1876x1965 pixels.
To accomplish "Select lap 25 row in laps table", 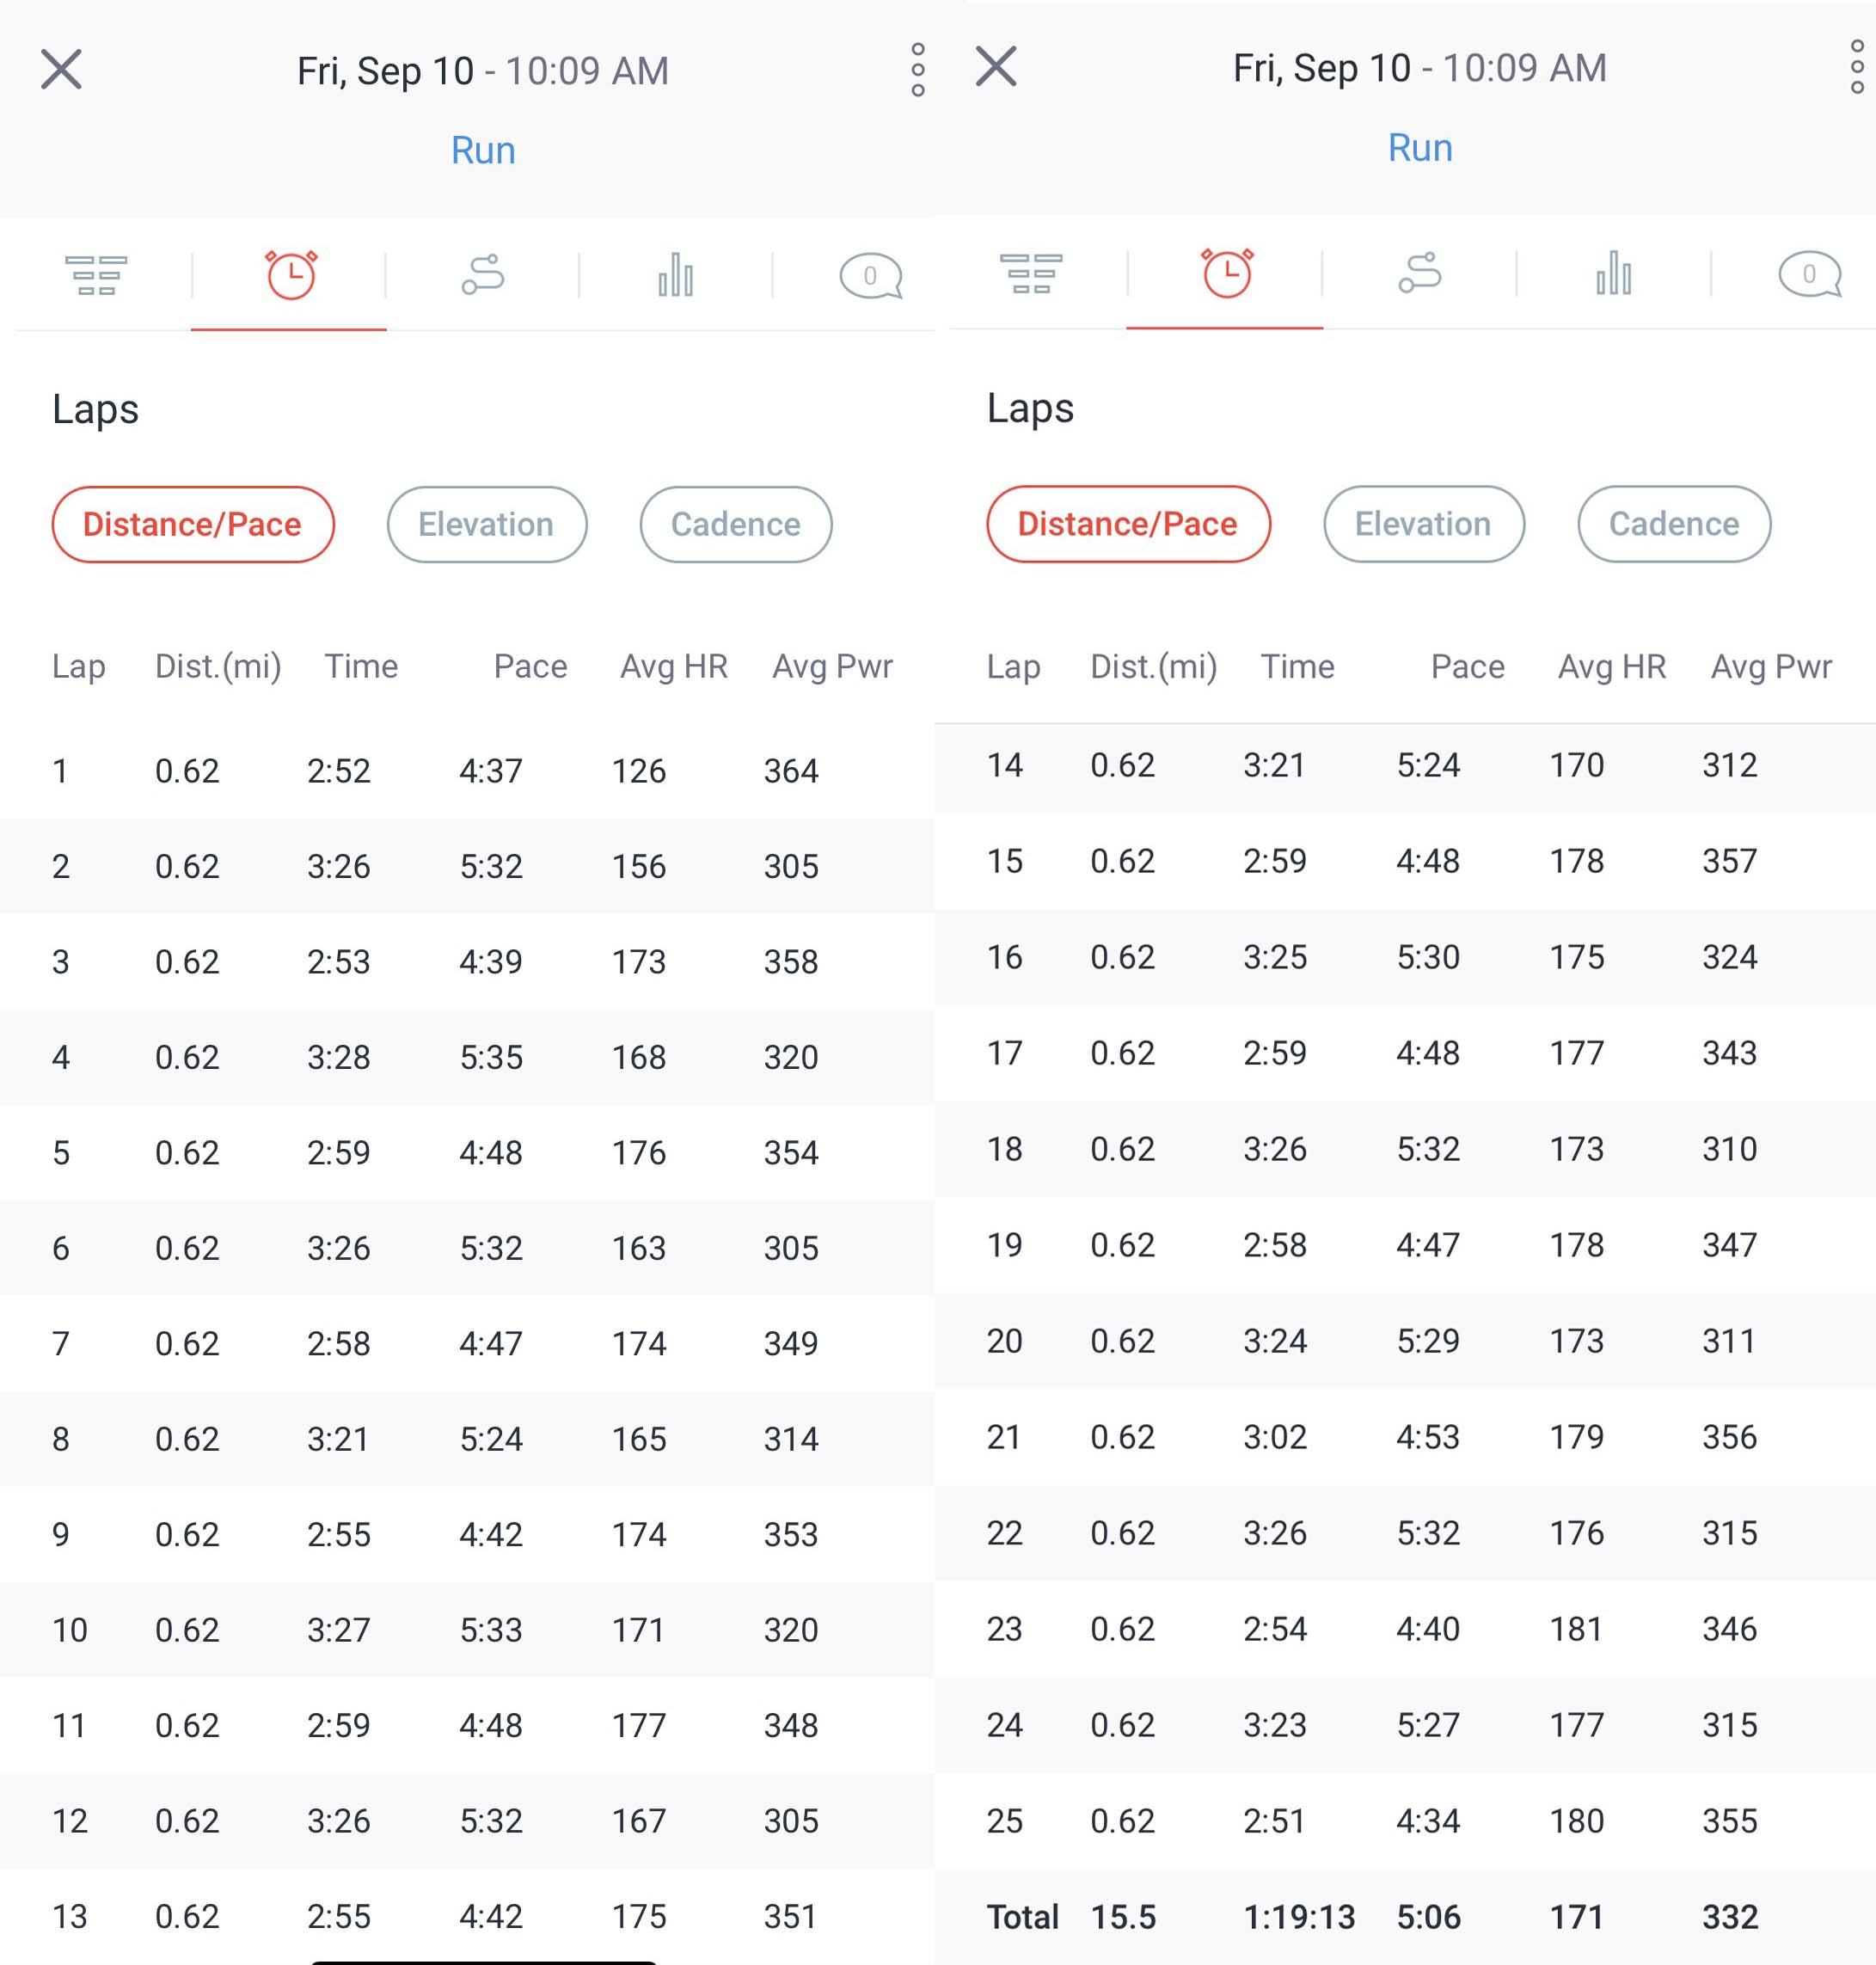I will point(1404,1820).
